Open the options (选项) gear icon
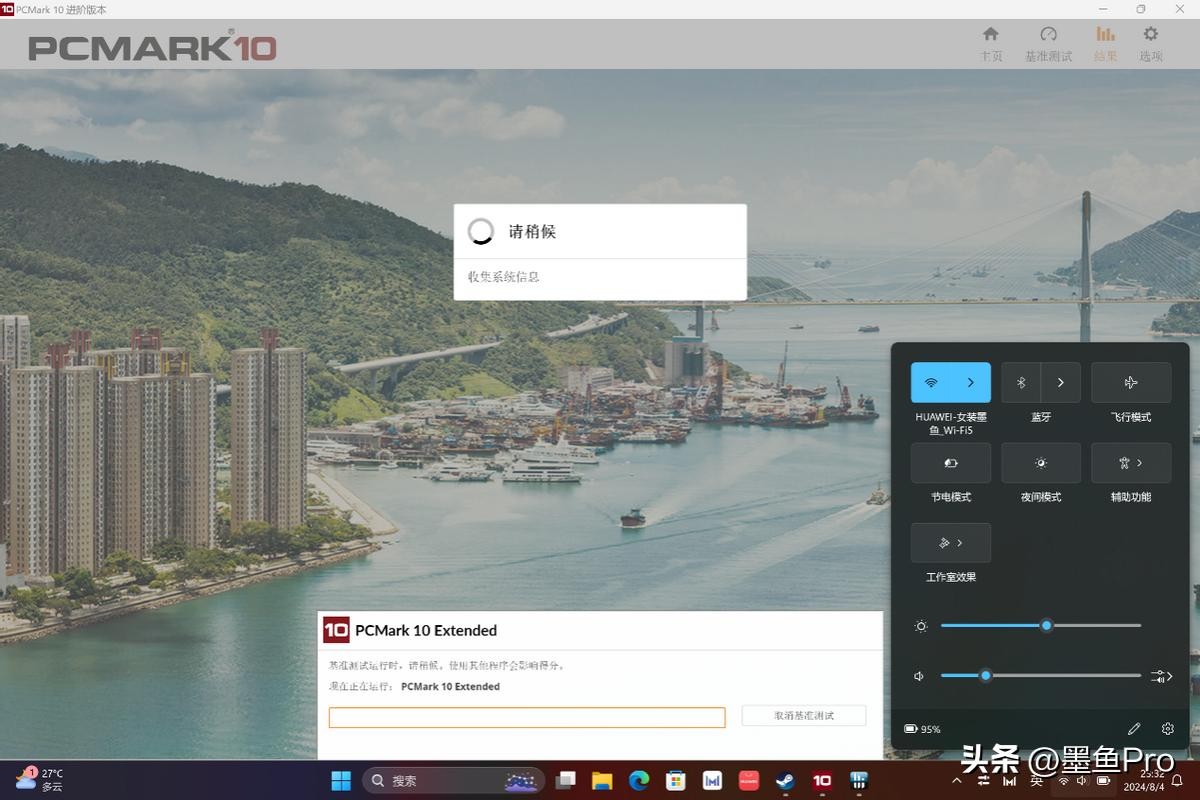Screen dimensions: 1200x800 1151,43
